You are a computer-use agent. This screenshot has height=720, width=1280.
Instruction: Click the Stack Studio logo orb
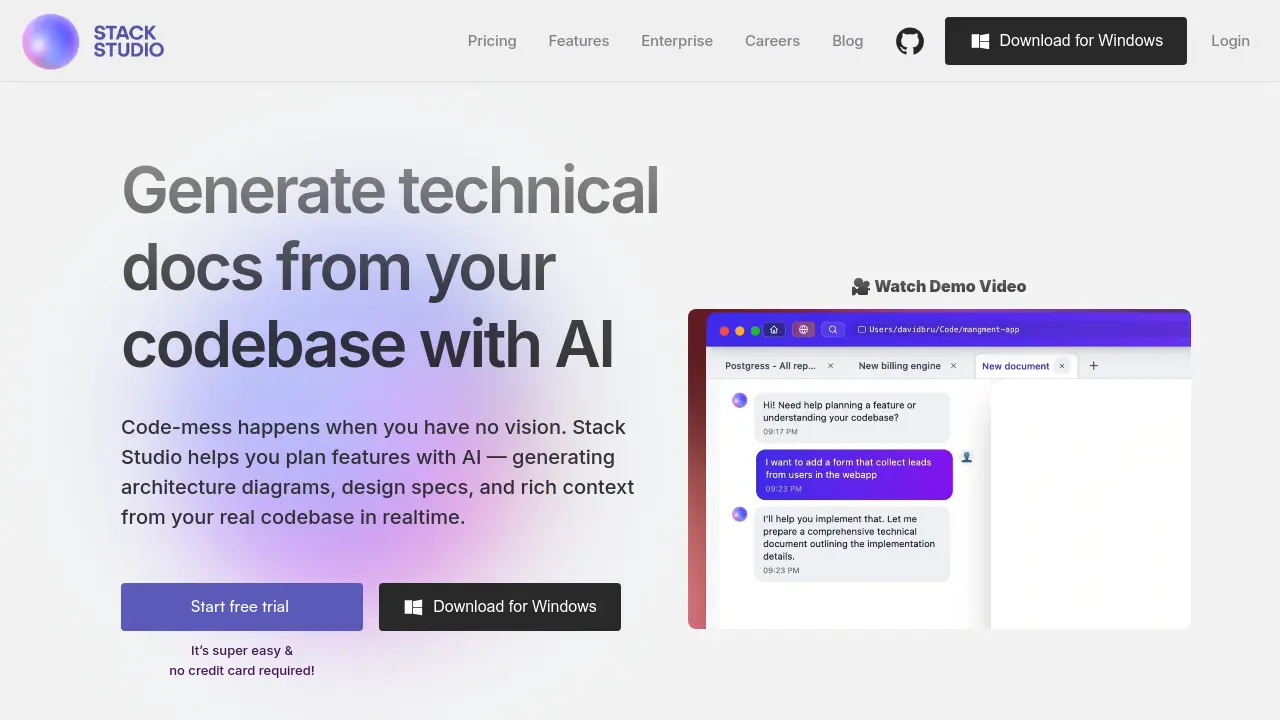tap(51, 41)
